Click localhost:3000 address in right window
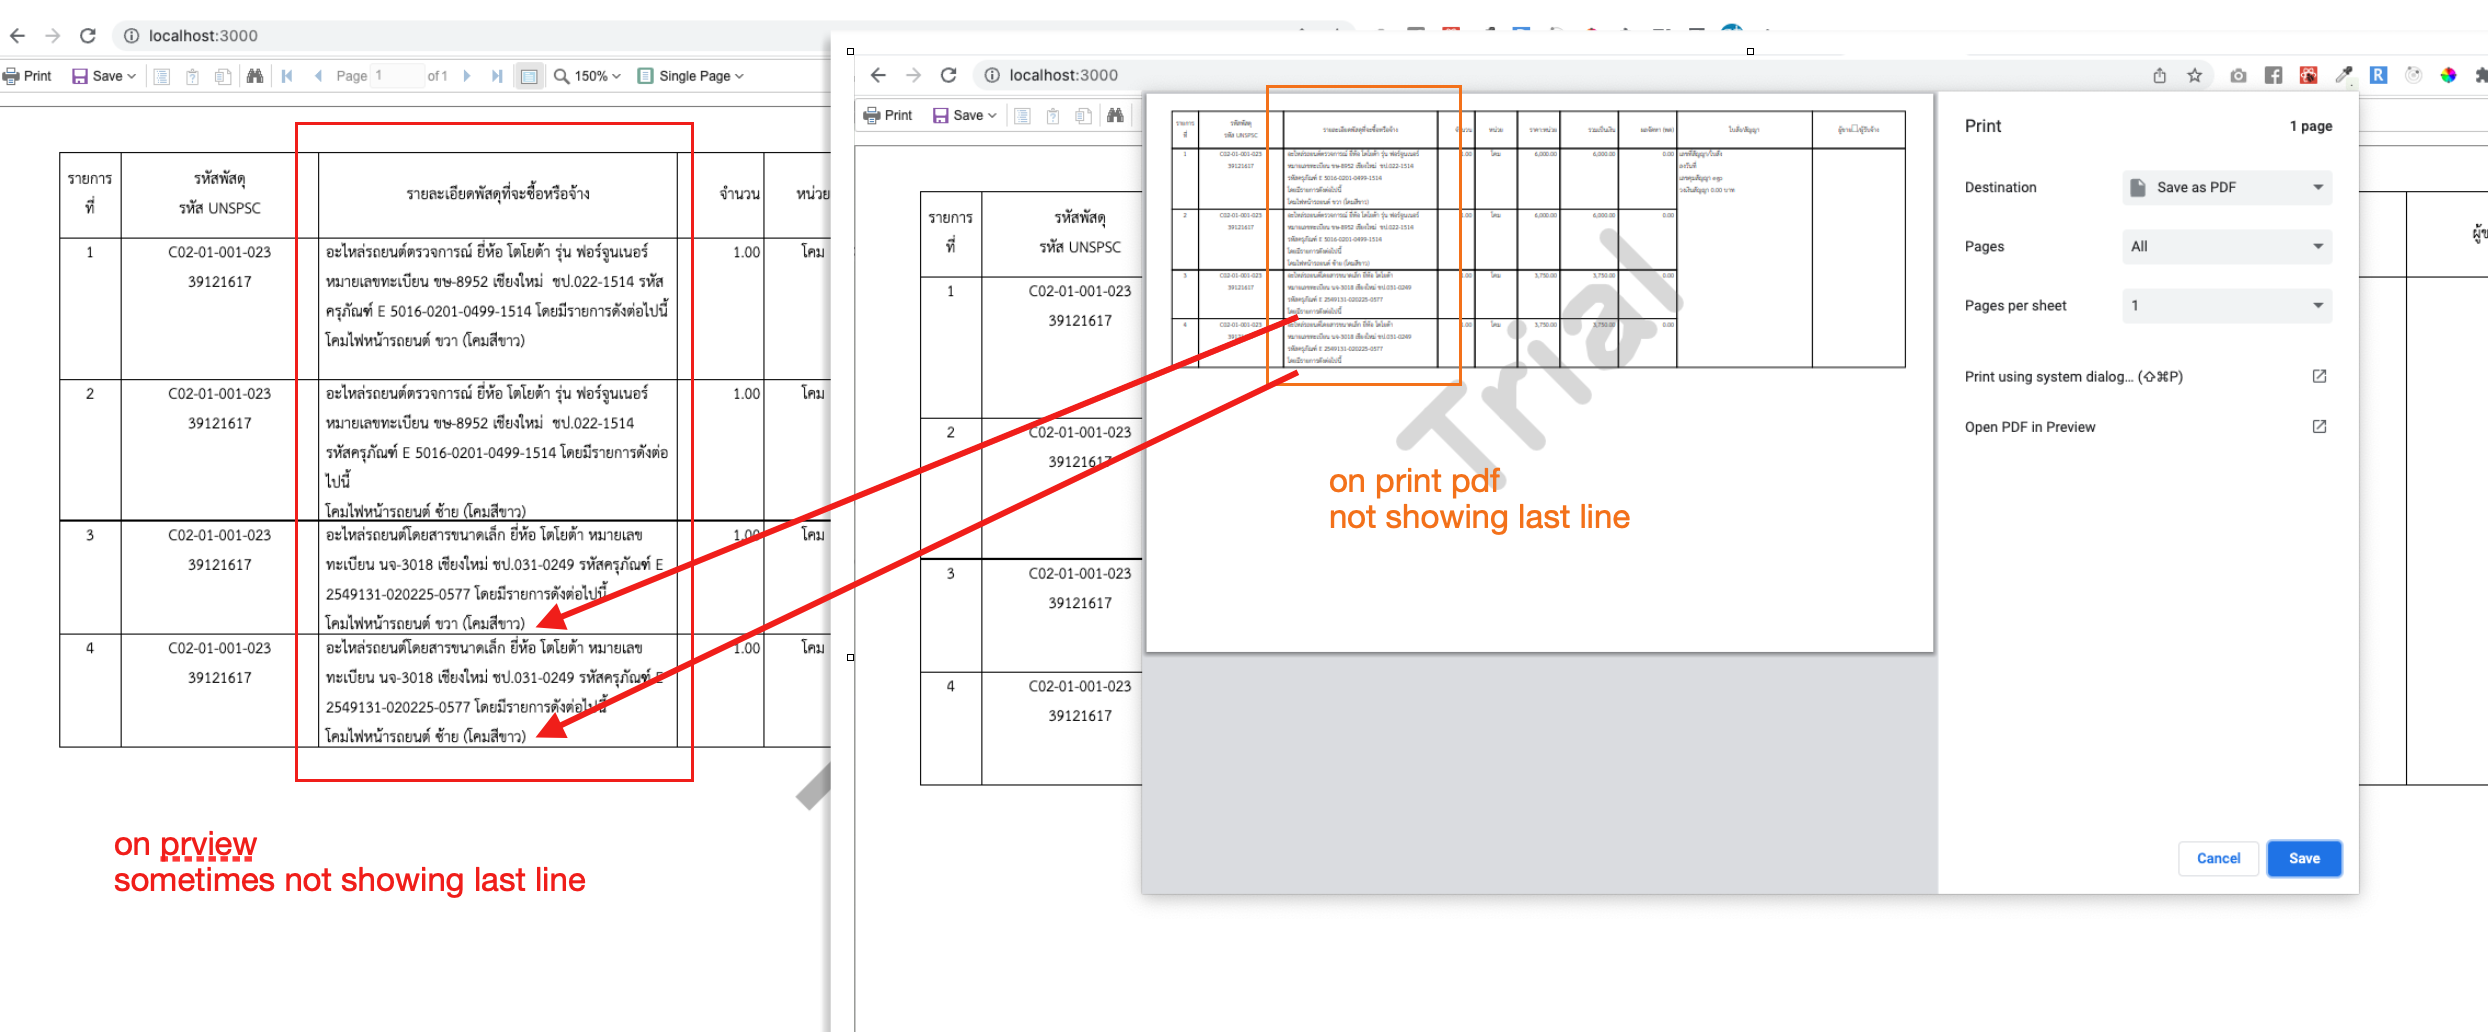Viewport: 2488px width, 1032px height. [x=1063, y=75]
